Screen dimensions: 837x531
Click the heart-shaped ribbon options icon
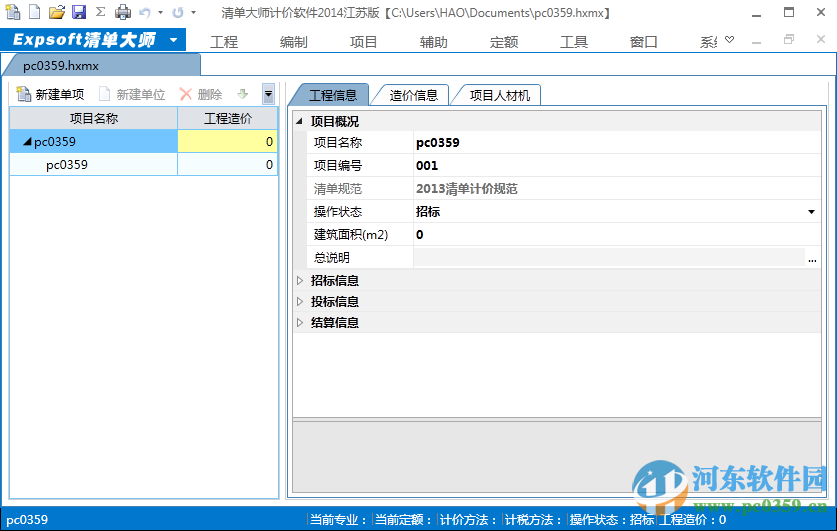pyautogui.click(x=730, y=39)
